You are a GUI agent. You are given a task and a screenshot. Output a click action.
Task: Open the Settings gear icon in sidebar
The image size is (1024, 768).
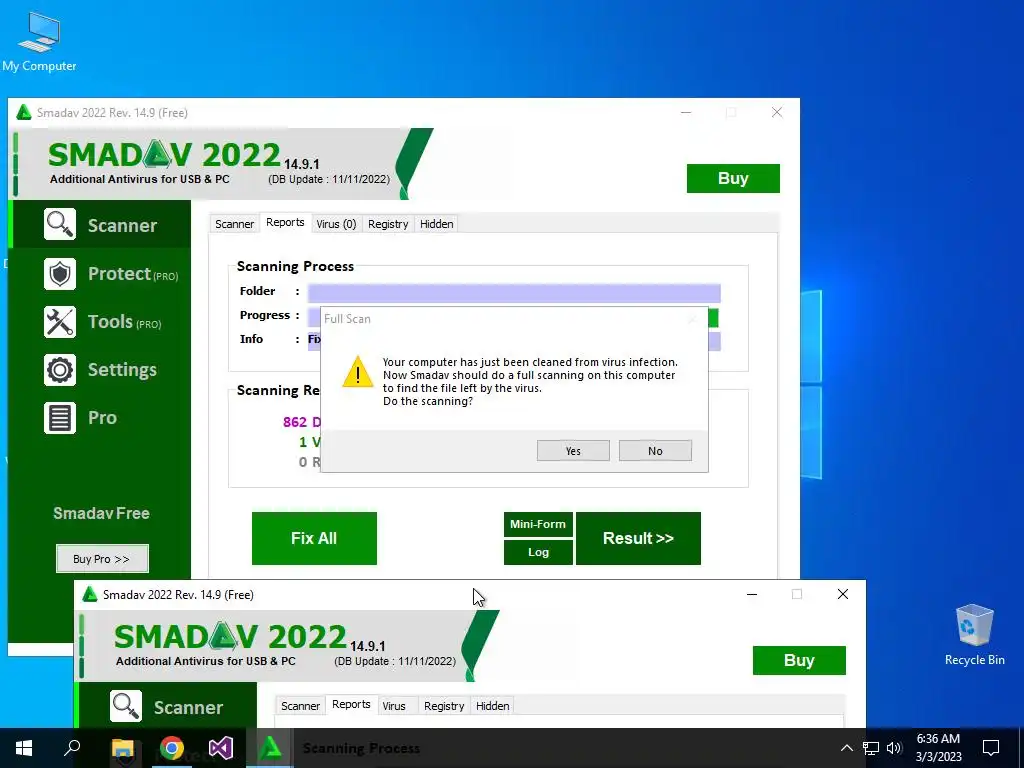point(60,370)
